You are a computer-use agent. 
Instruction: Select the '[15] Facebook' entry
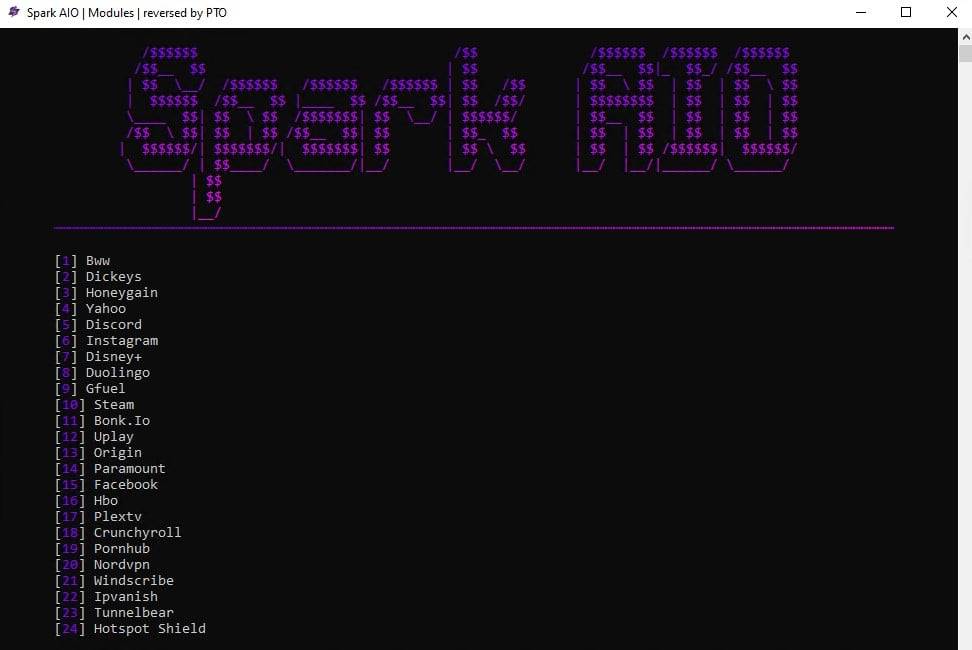pos(107,485)
